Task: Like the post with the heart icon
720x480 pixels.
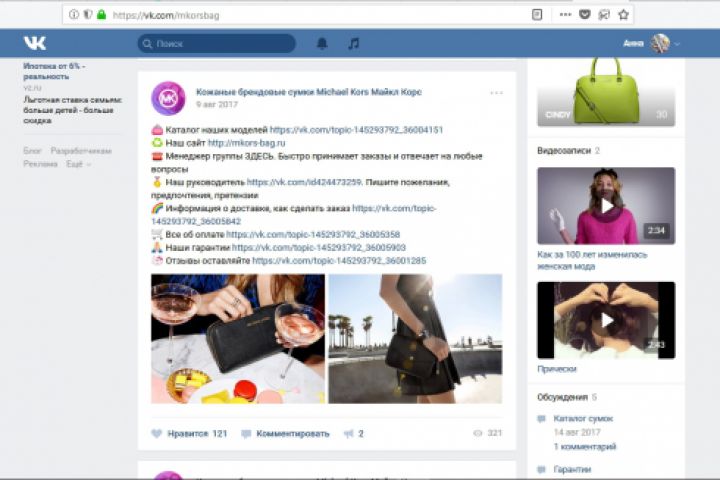Action: pos(157,434)
